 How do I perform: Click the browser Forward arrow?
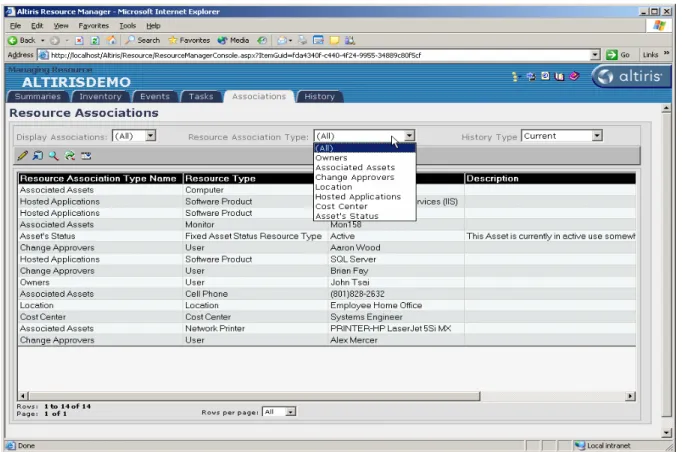pyautogui.click(x=55, y=40)
